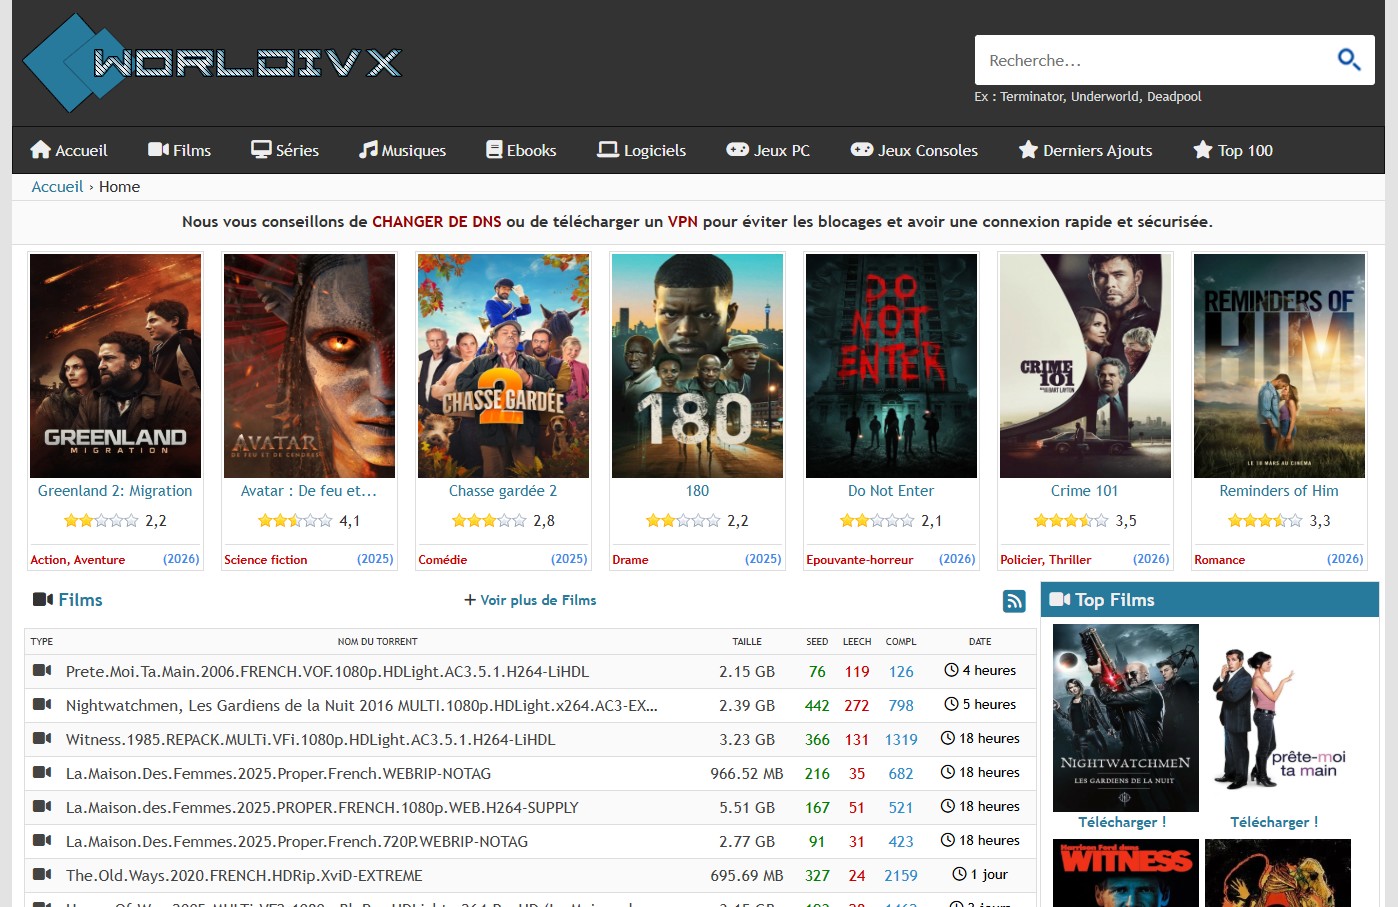Image resolution: width=1398 pixels, height=907 pixels.
Task: Click camera icon in The.Old.Ways torrent row
Action: coord(42,874)
